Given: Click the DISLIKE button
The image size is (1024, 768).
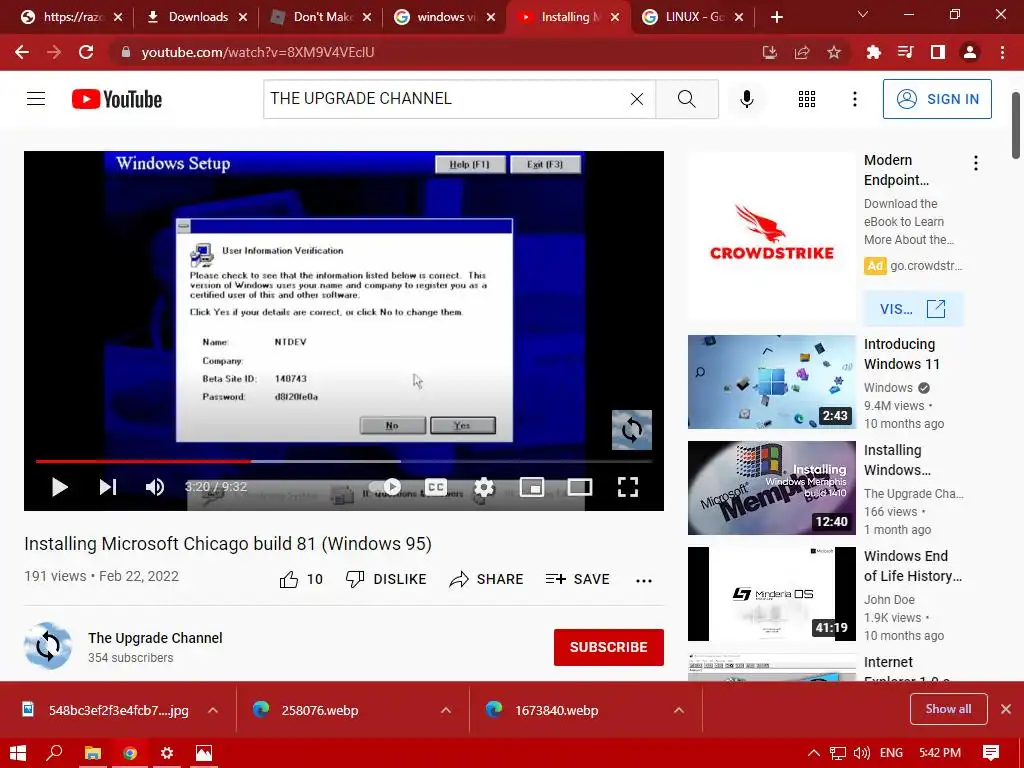Looking at the screenshot, I should (x=386, y=579).
